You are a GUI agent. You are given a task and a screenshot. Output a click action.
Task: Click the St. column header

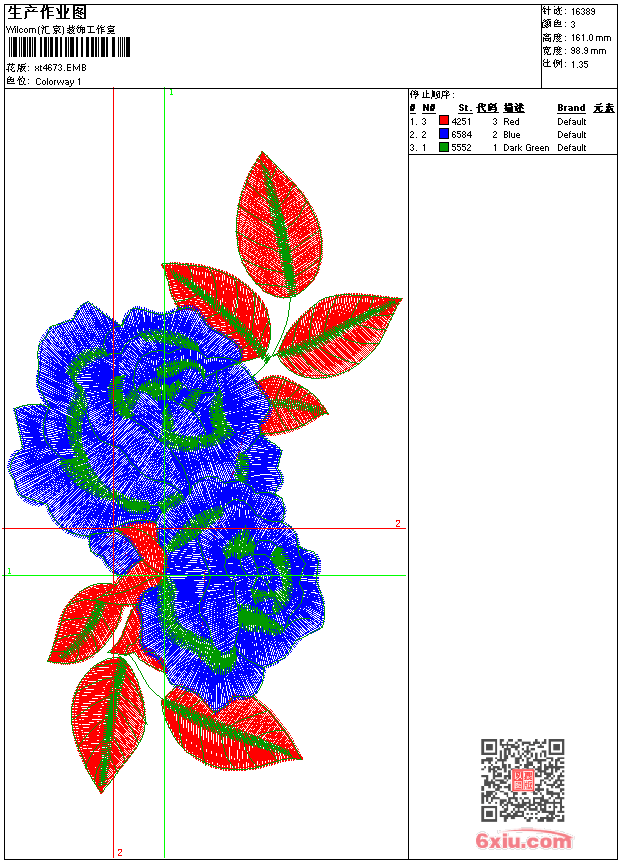(x=465, y=108)
